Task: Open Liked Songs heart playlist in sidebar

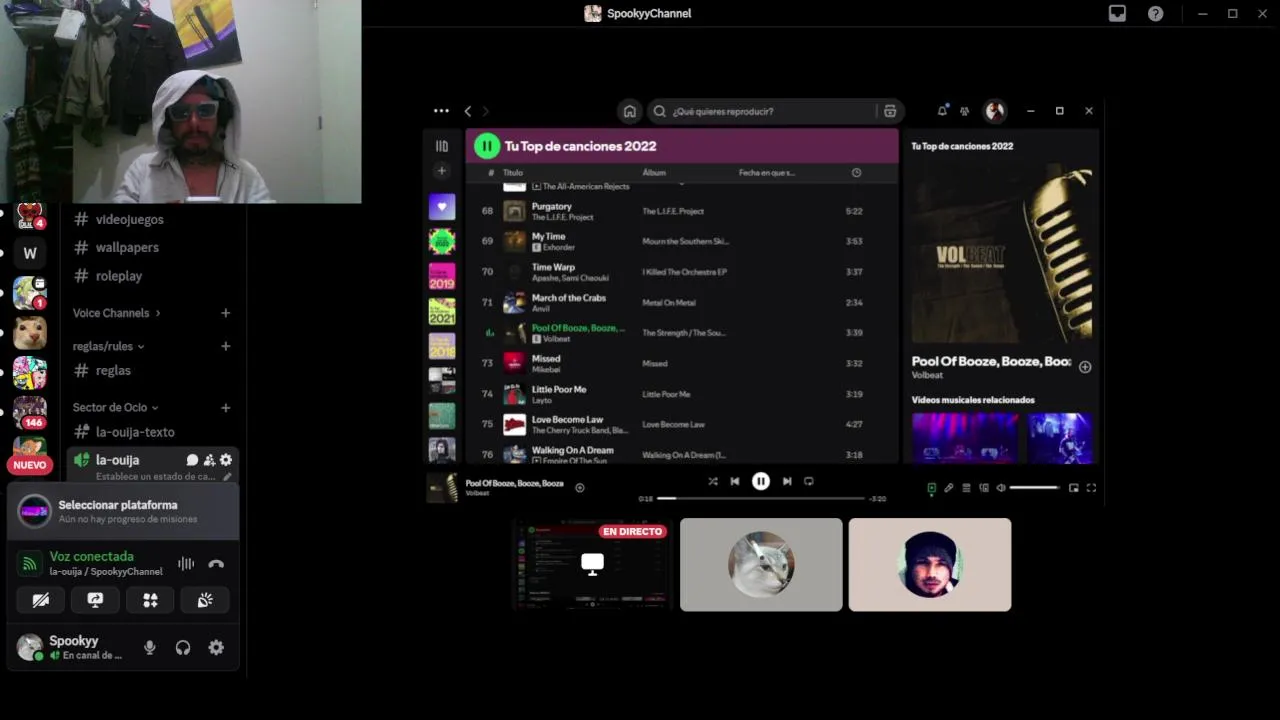Action: tap(442, 207)
